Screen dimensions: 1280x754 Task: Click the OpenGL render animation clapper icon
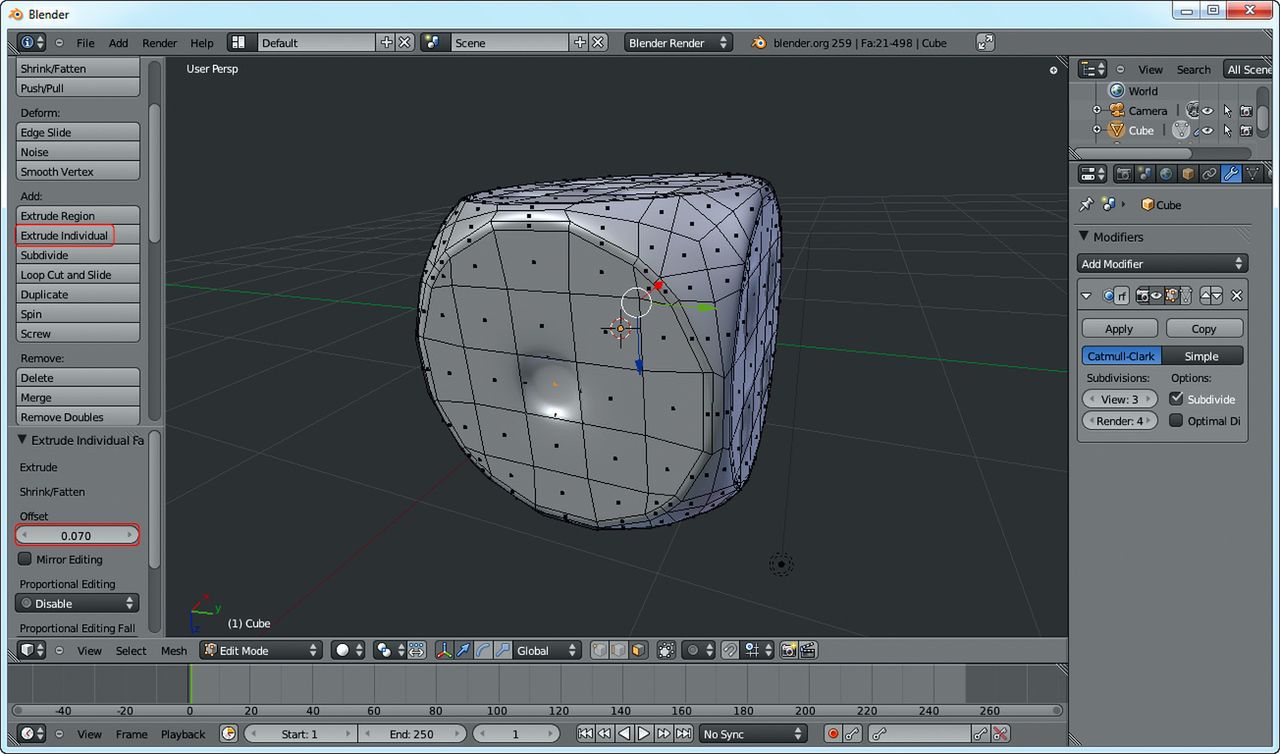click(x=808, y=650)
